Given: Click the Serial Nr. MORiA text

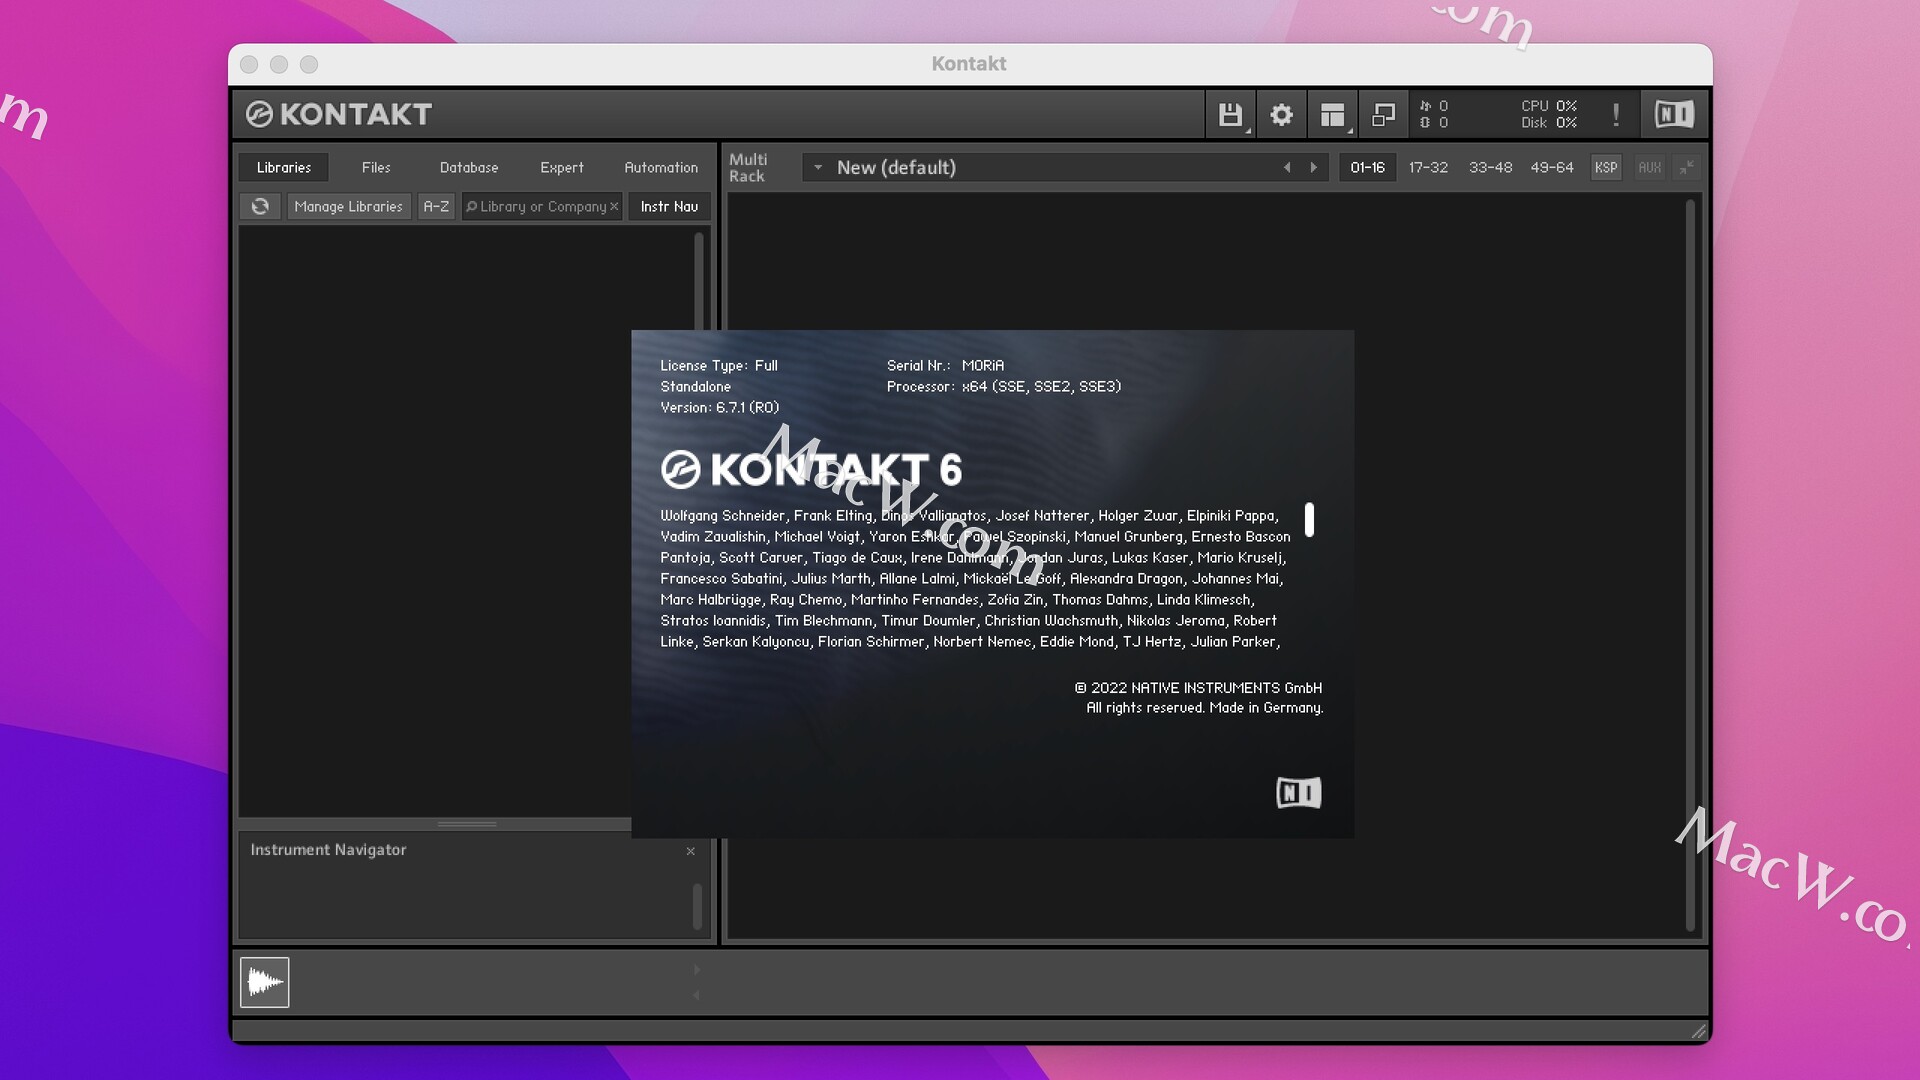Looking at the screenshot, I should tap(945, 365).
